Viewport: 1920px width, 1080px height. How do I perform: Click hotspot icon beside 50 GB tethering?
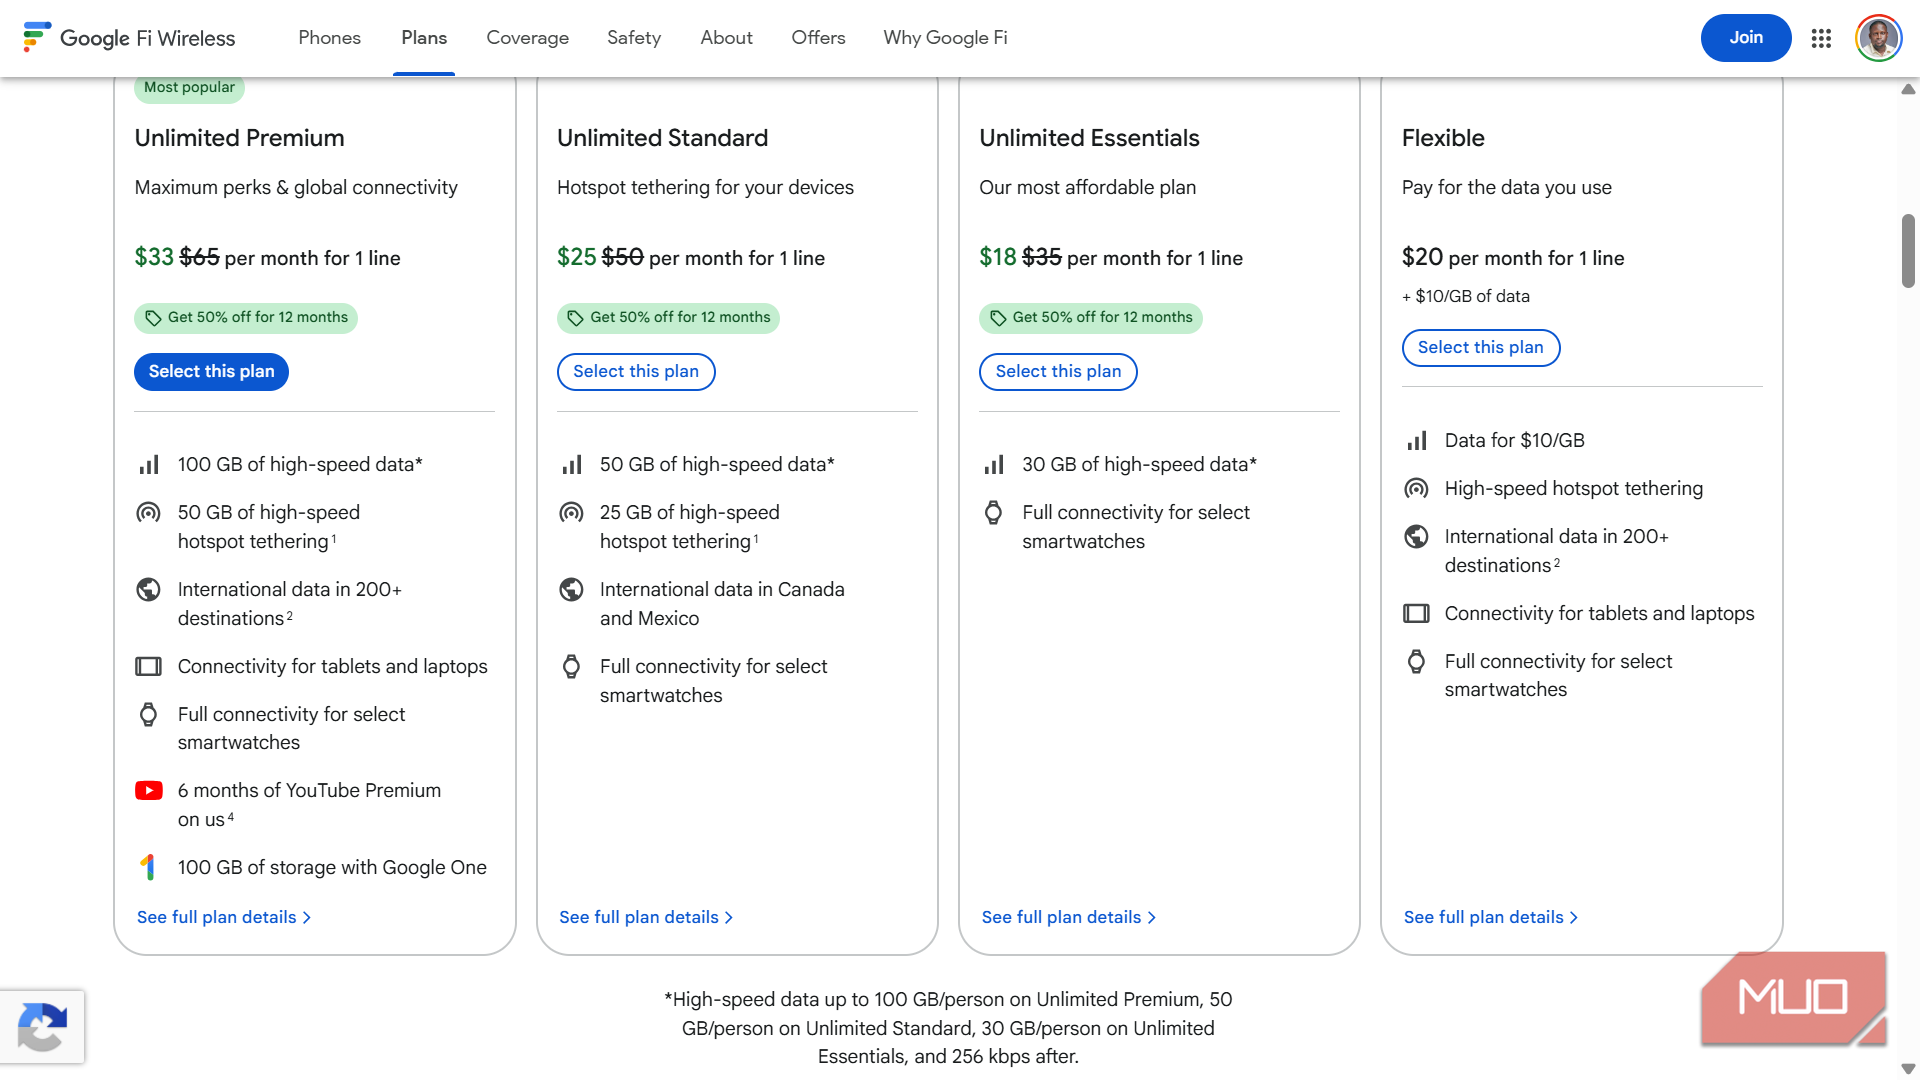click(149, 513)
